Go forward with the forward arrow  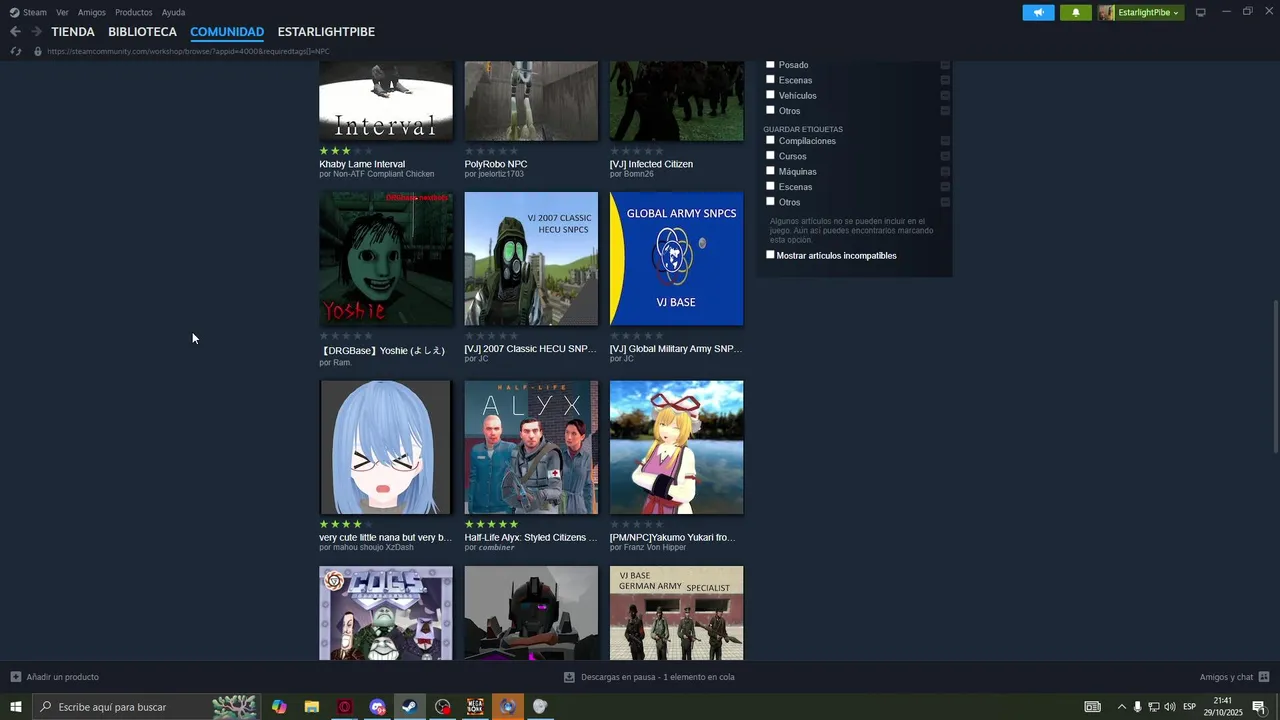[36, 32]
